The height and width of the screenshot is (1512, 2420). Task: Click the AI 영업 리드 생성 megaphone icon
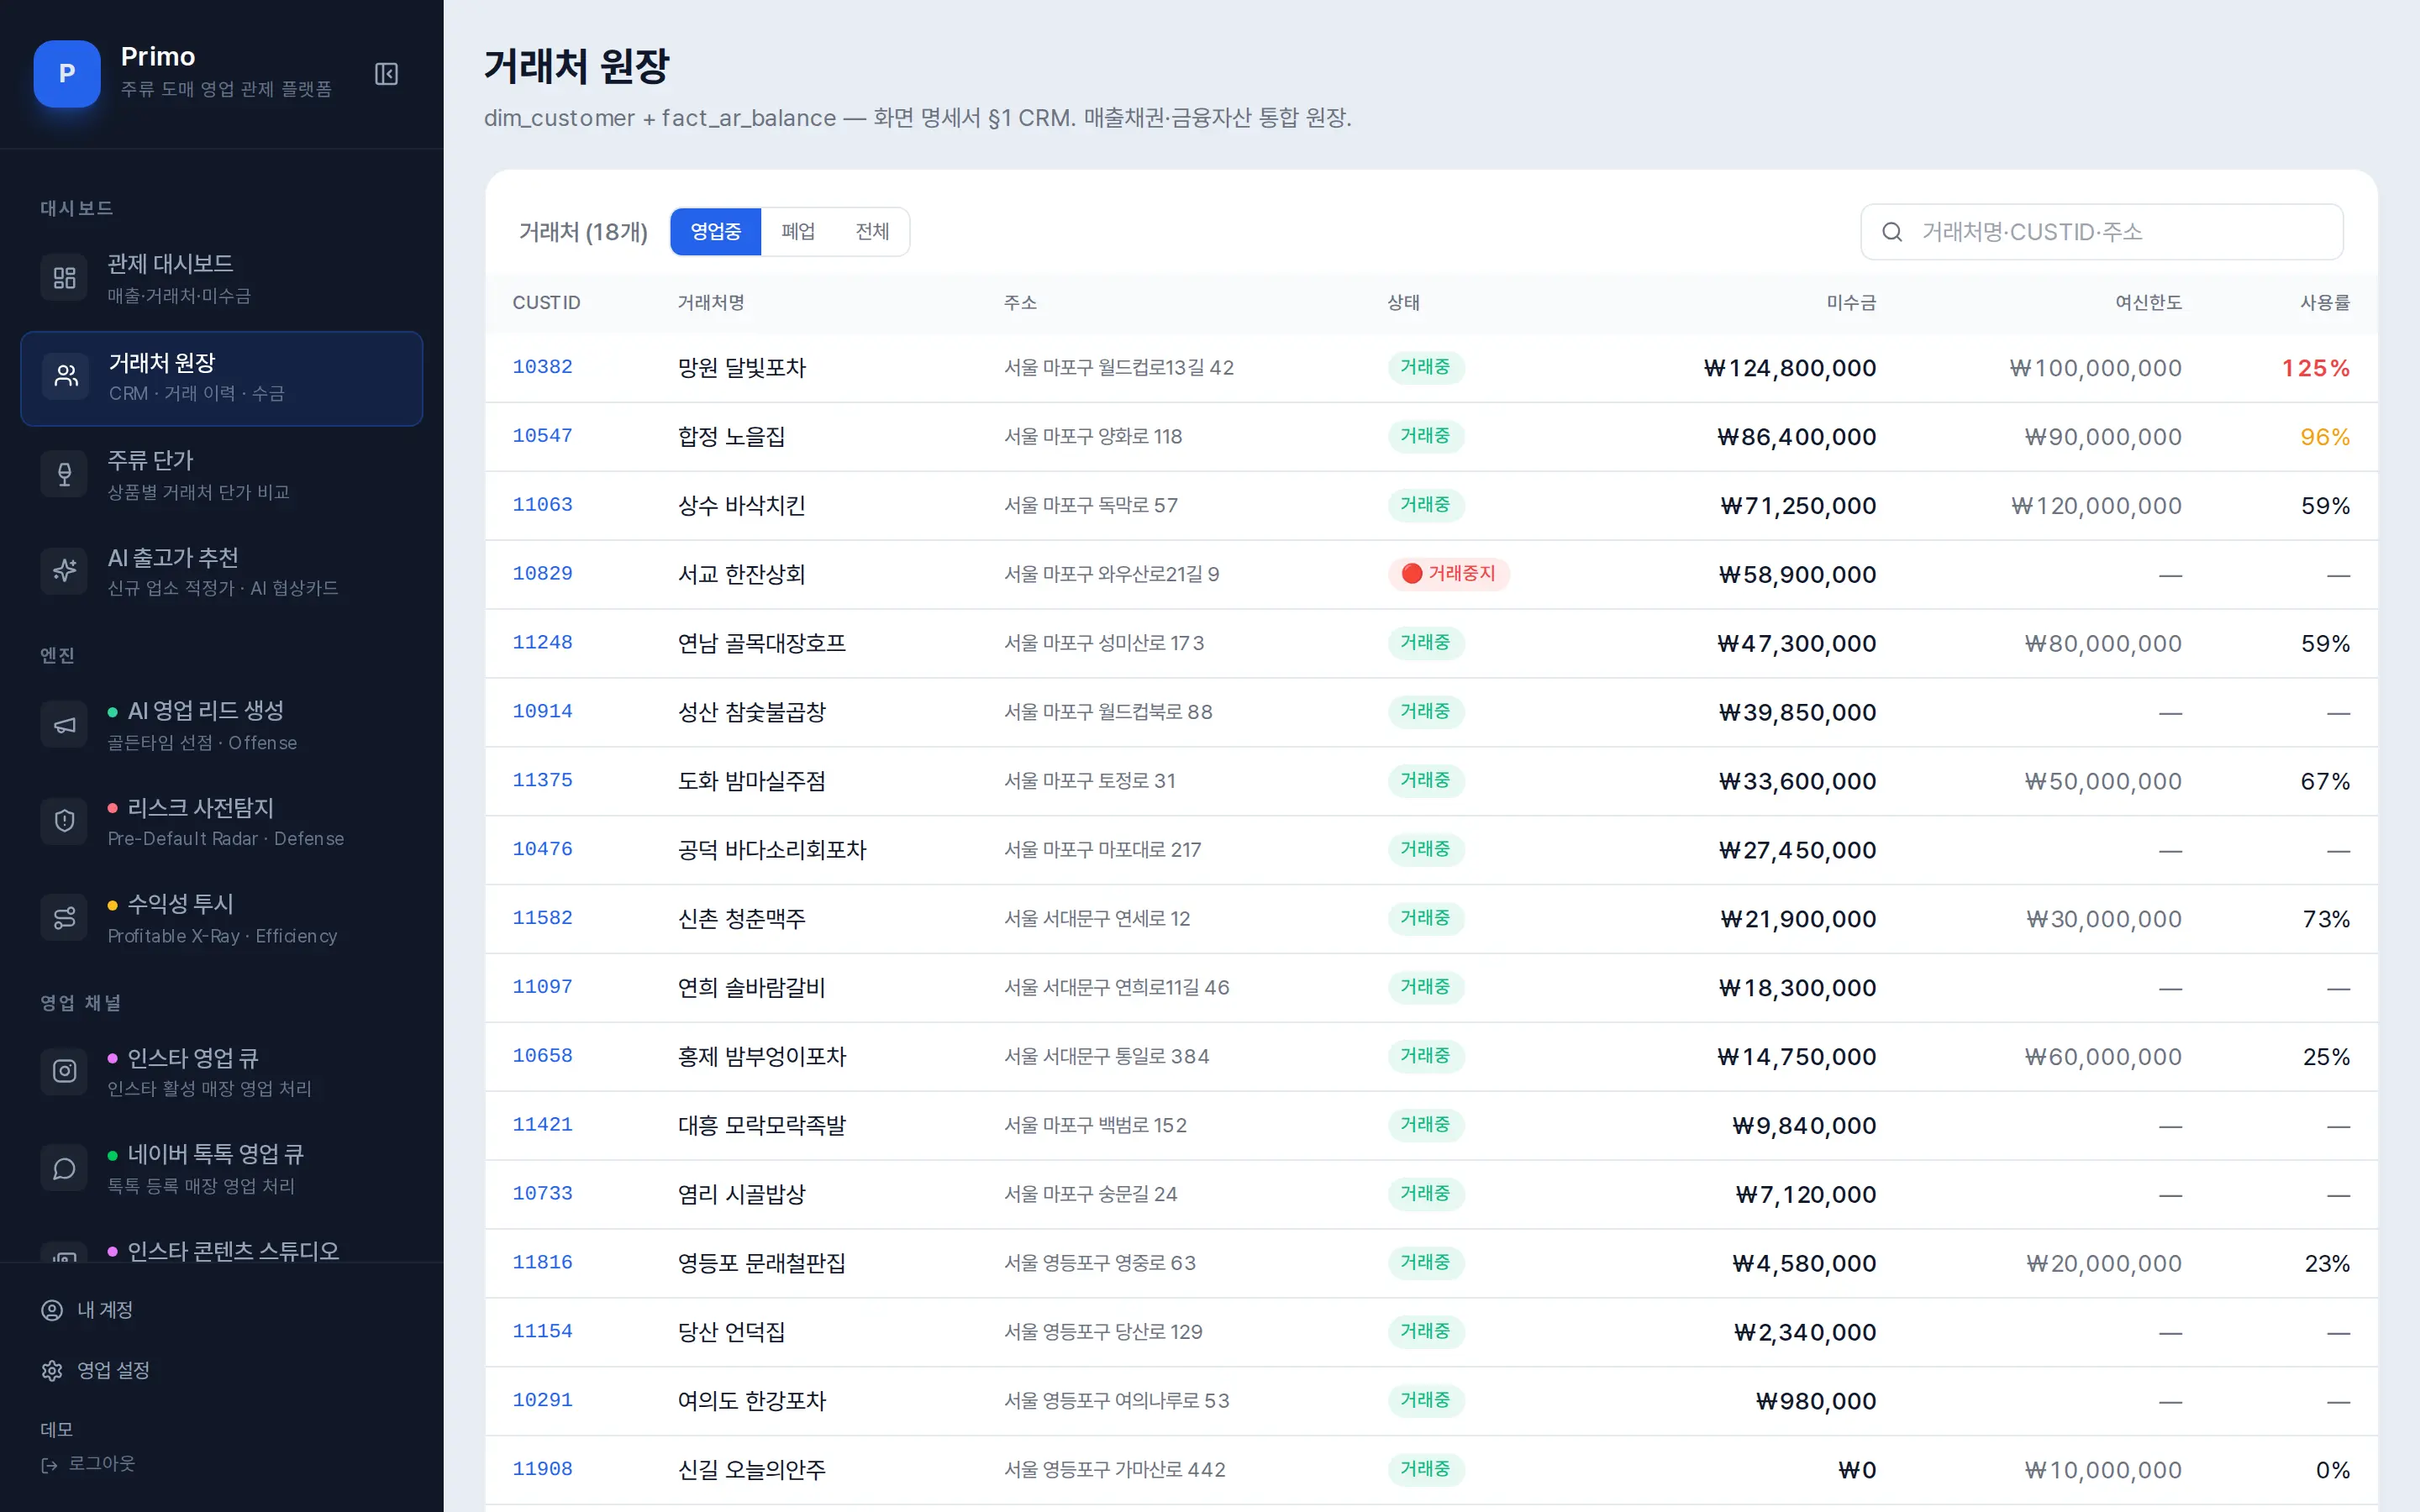click(64, 725)
